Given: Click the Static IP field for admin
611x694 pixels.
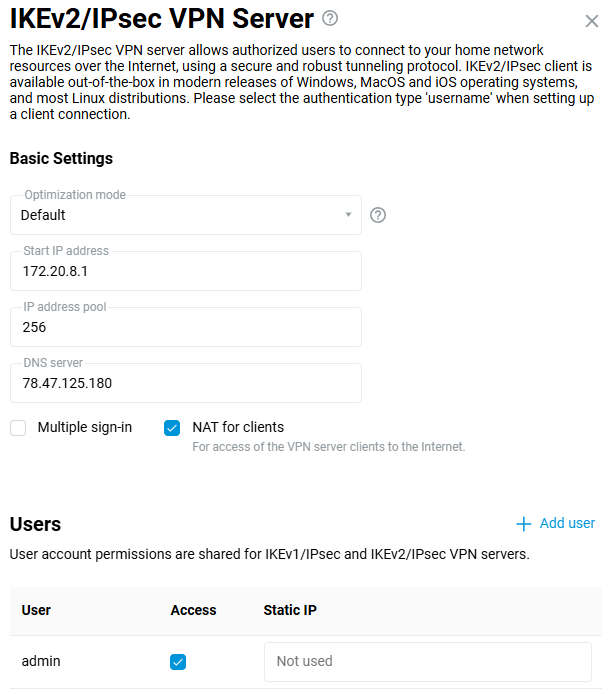Looking at the screenshot, I should click(x=427, y=661).
